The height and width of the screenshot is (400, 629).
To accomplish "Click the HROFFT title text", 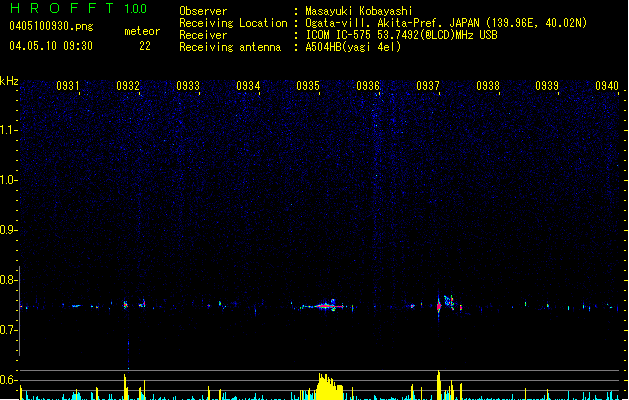I will tap(62, 8).
